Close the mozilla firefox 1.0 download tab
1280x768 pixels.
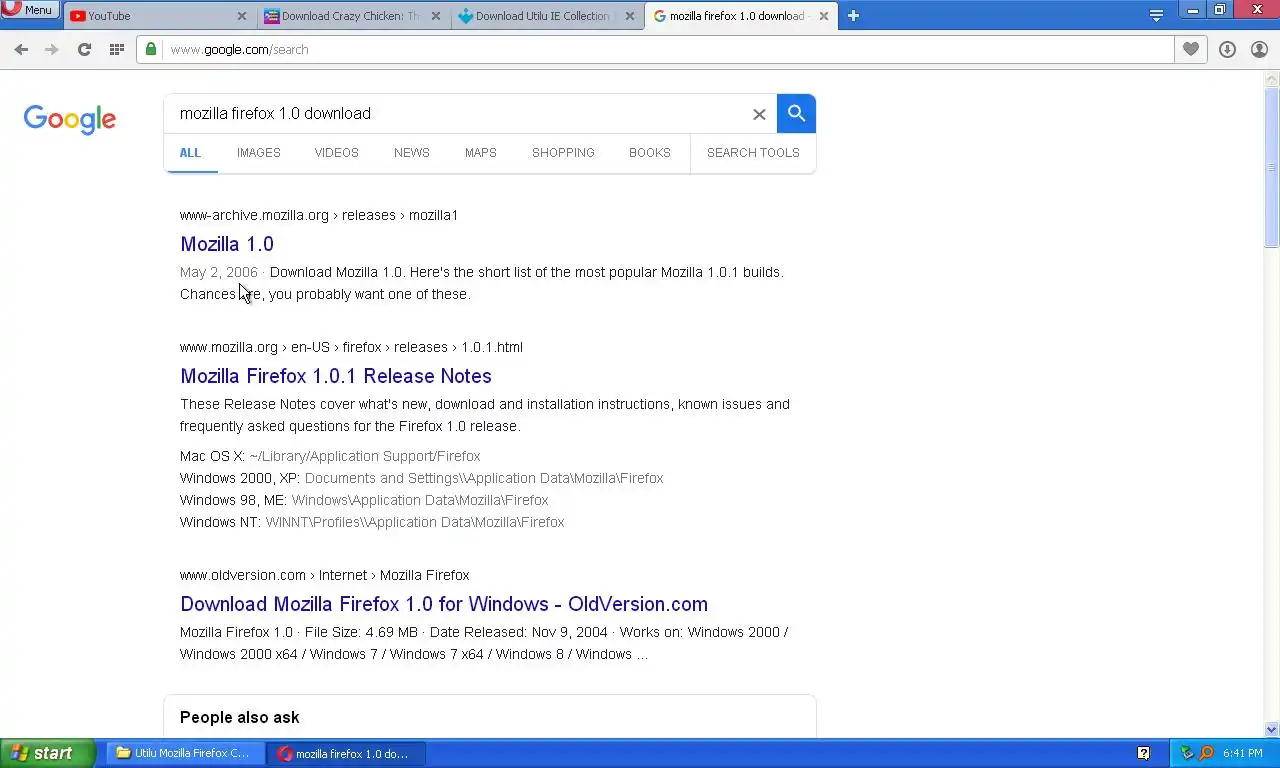pos(824,16)
